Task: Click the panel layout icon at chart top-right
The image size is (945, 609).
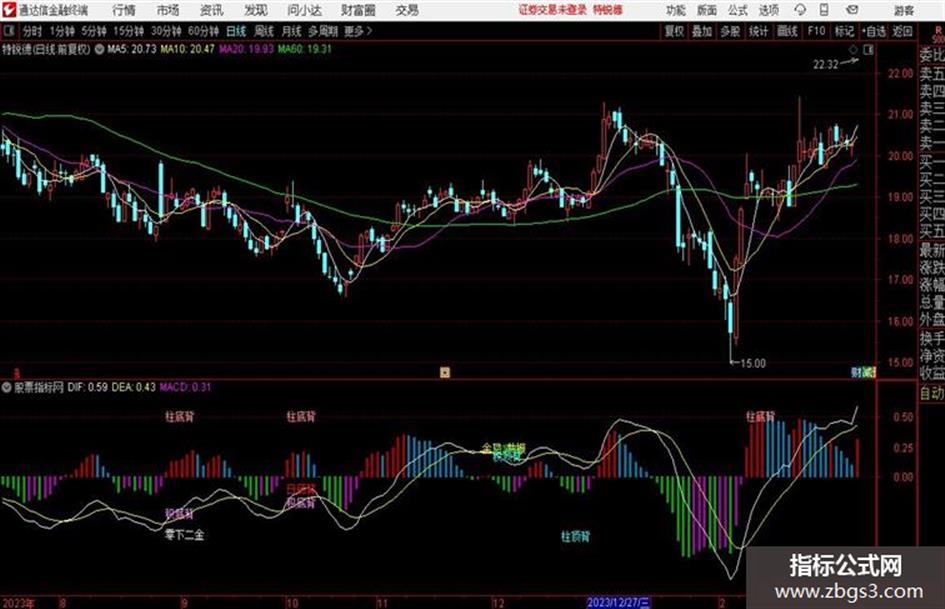Action: coord(868,50)
